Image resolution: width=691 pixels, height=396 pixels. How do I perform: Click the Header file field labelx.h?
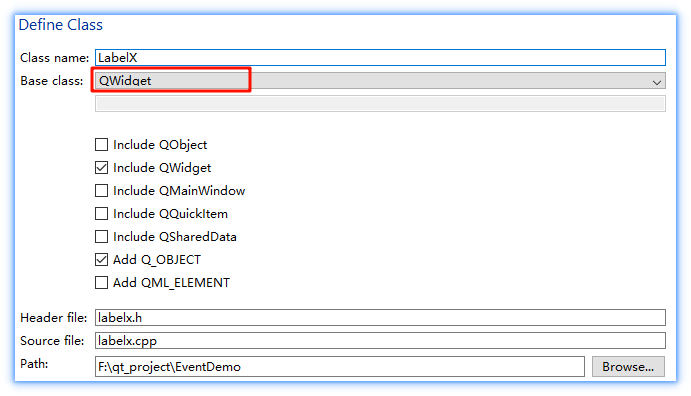[380, 318]
